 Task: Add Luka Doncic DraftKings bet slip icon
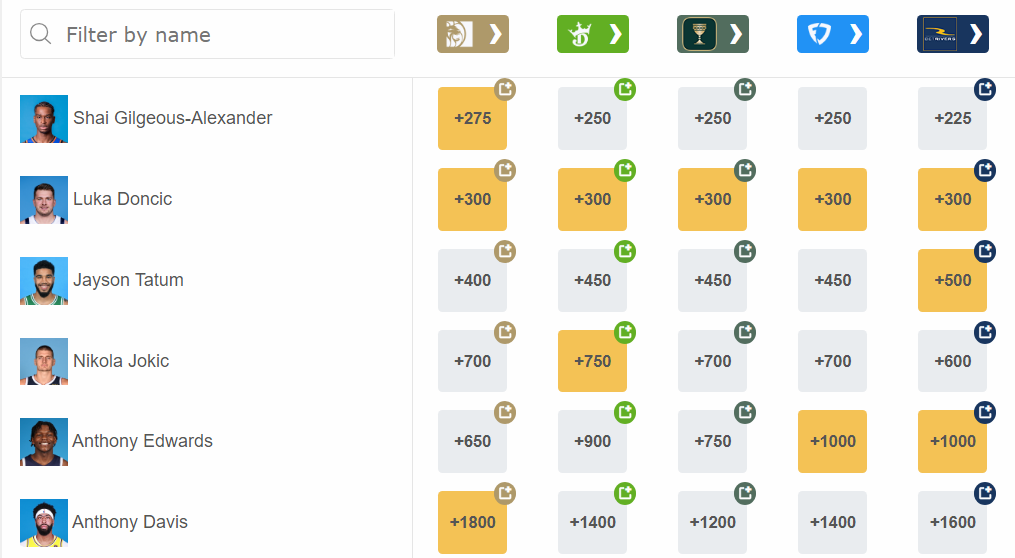(625, 170)
